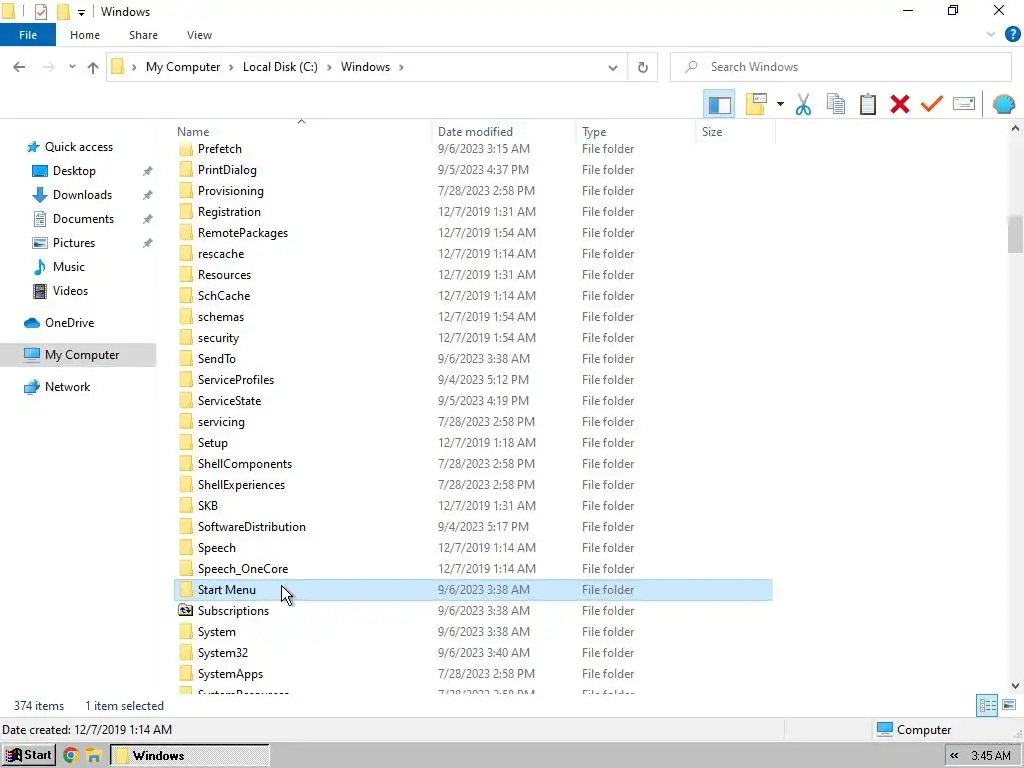Select the Prefetch folder

pos(219,149)
